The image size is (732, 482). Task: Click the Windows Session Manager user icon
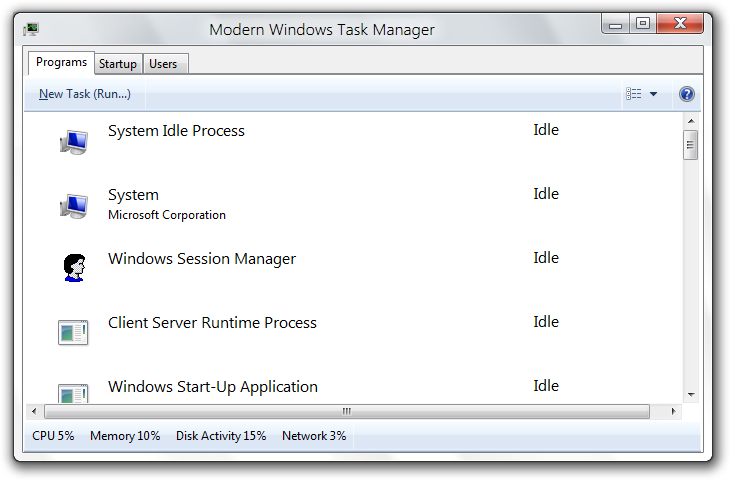pos(73,268)
